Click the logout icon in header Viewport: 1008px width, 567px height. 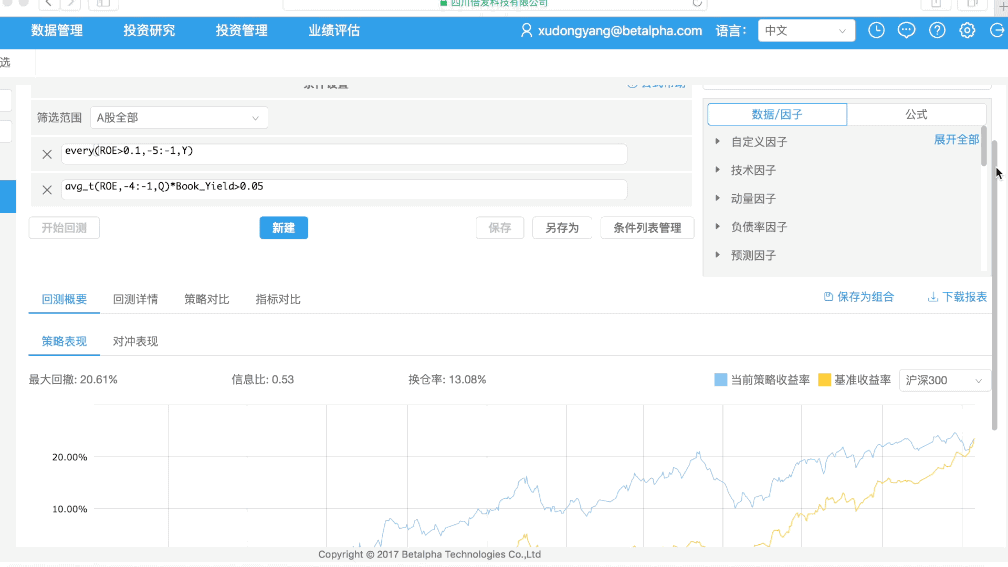997,30
